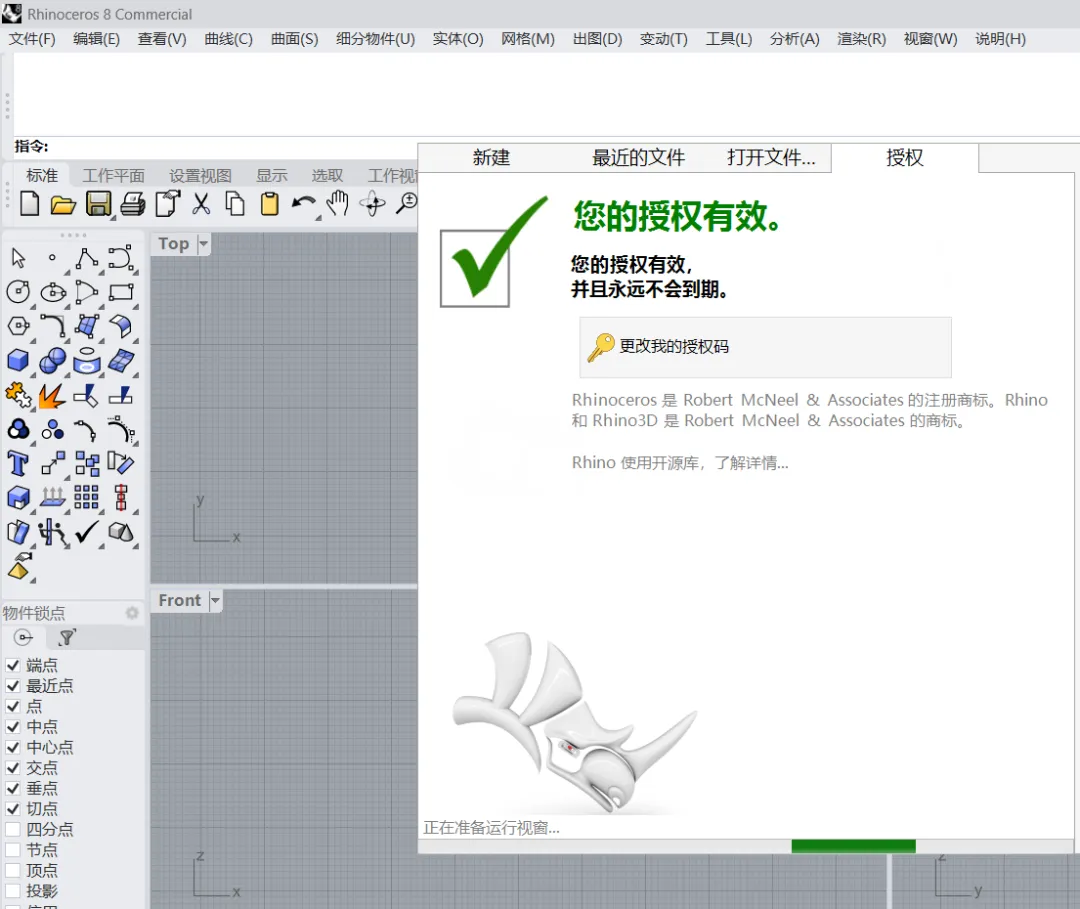Select the Boolean union spheres tool

pos(53,360)
